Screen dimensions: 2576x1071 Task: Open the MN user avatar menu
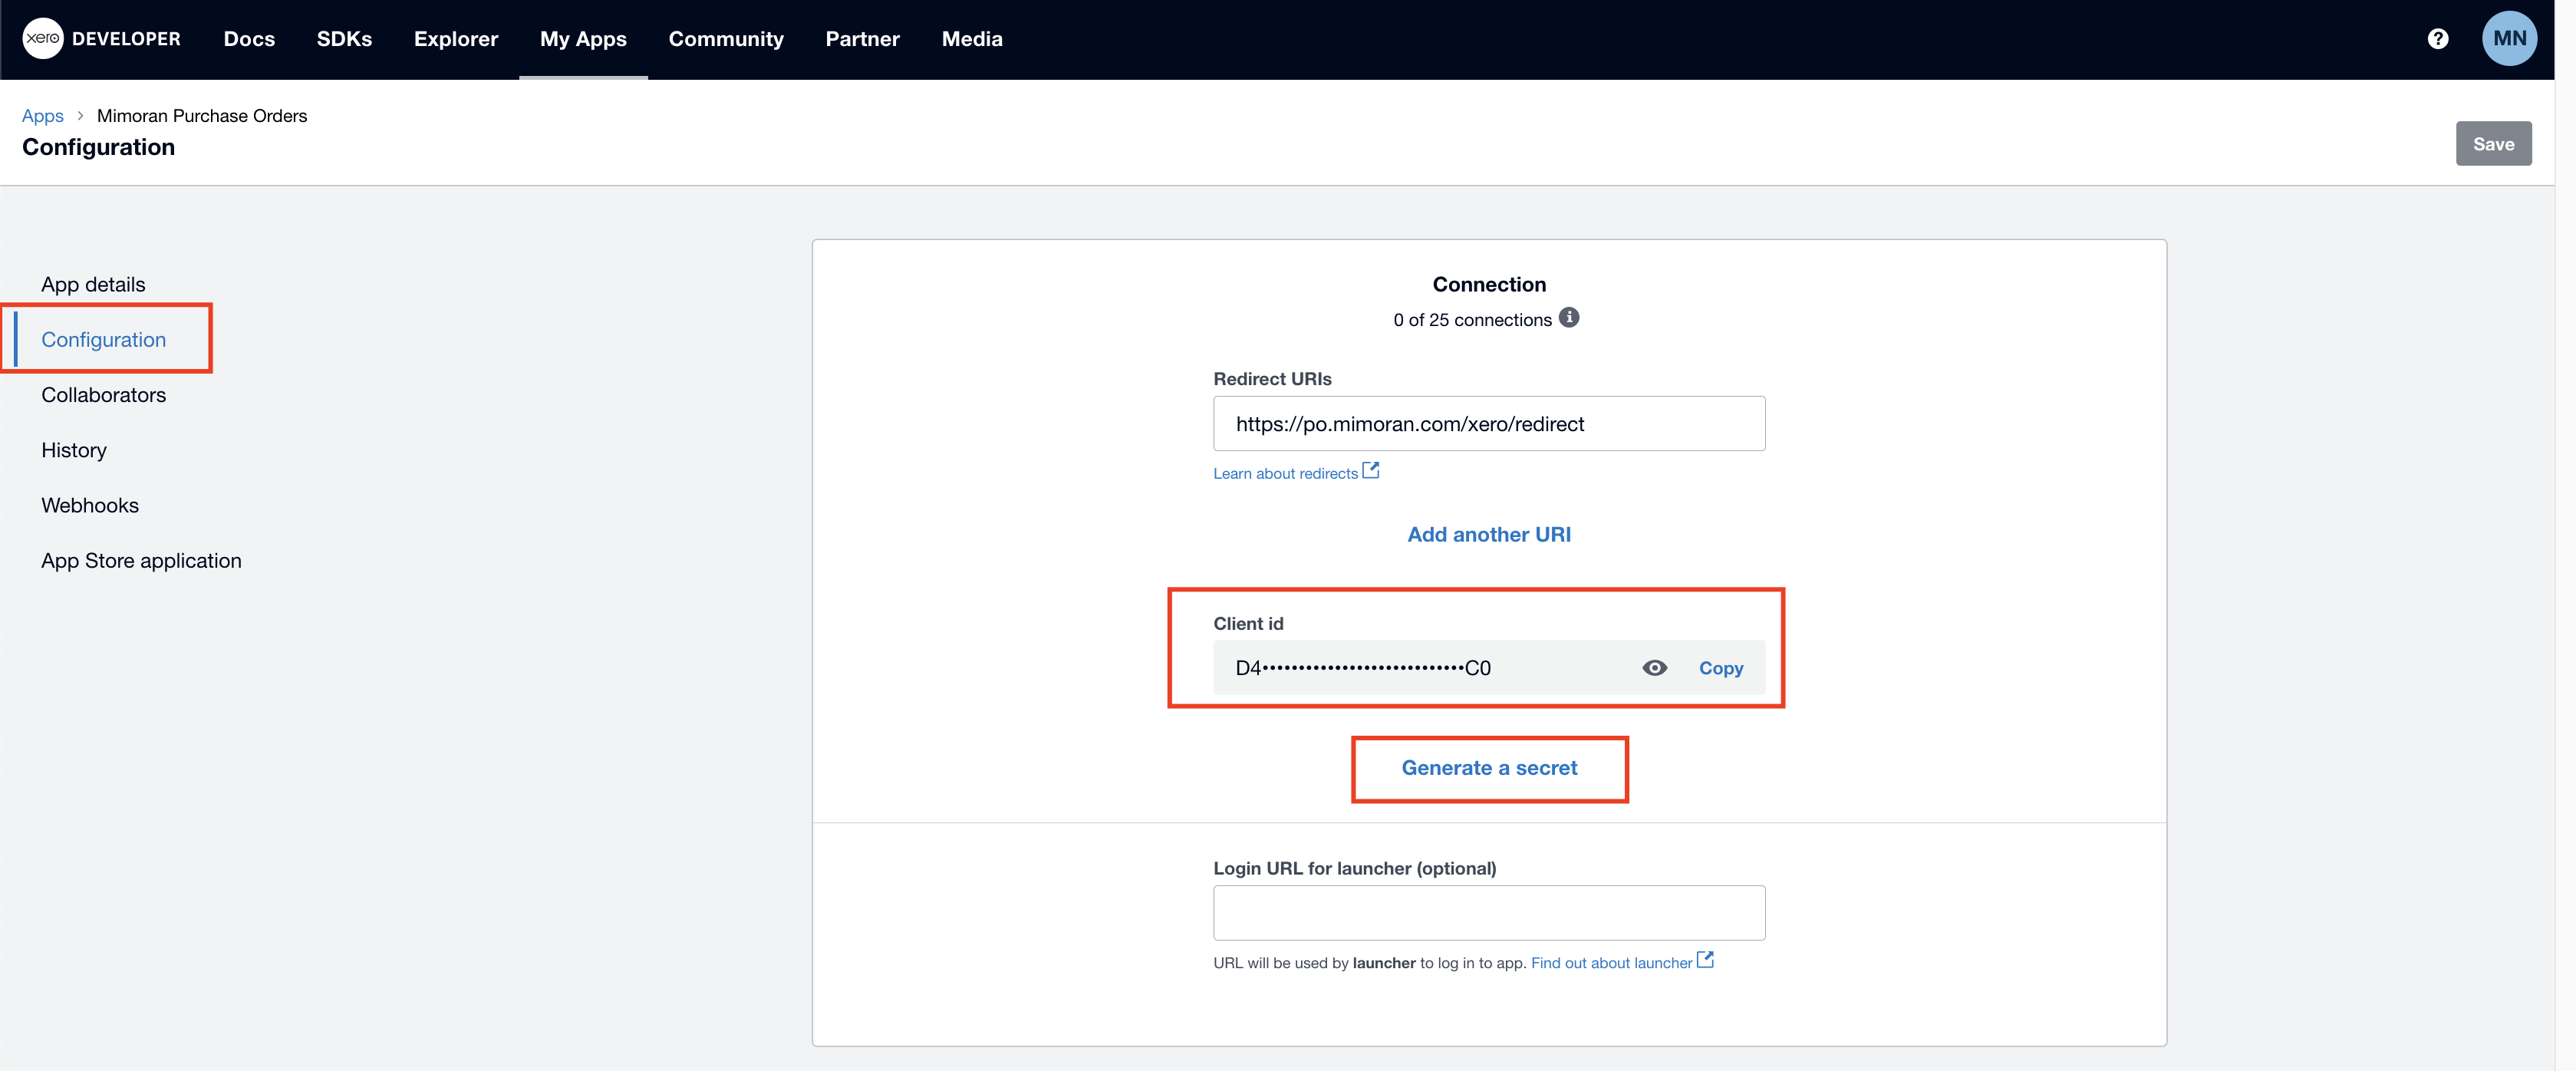tap(2509, 39)
